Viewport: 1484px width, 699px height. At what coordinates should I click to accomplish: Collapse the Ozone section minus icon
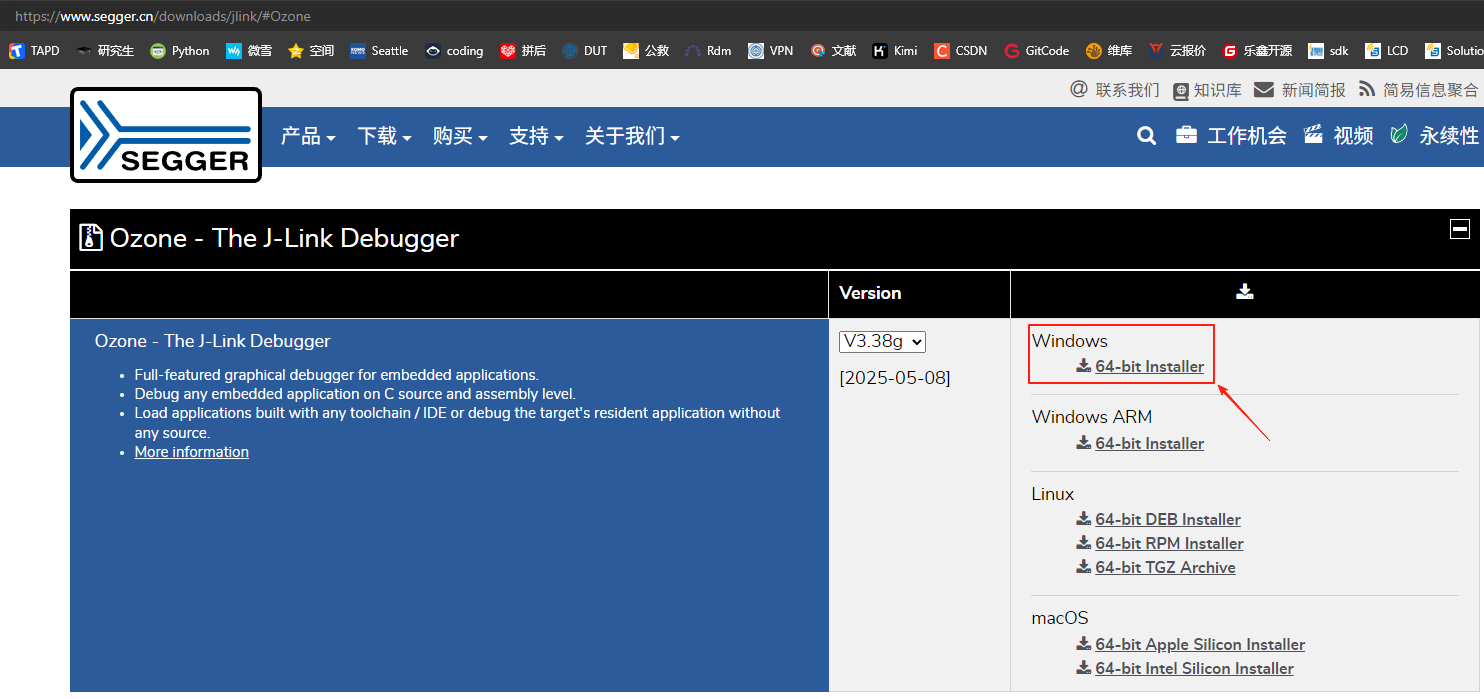1460,229
